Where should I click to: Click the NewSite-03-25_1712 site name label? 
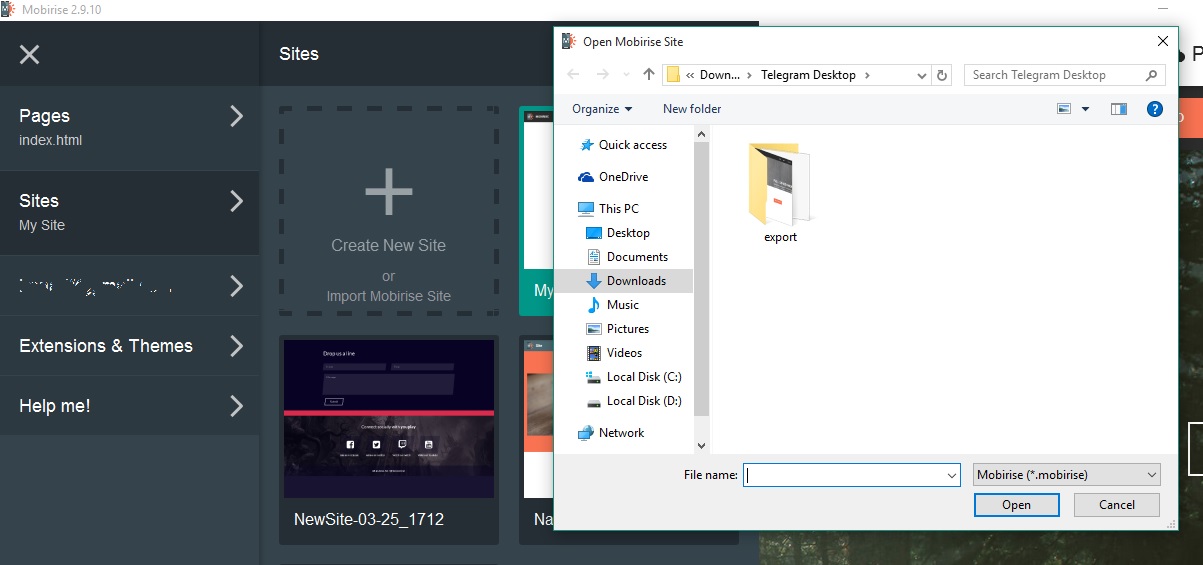click(x=369, y=520)
